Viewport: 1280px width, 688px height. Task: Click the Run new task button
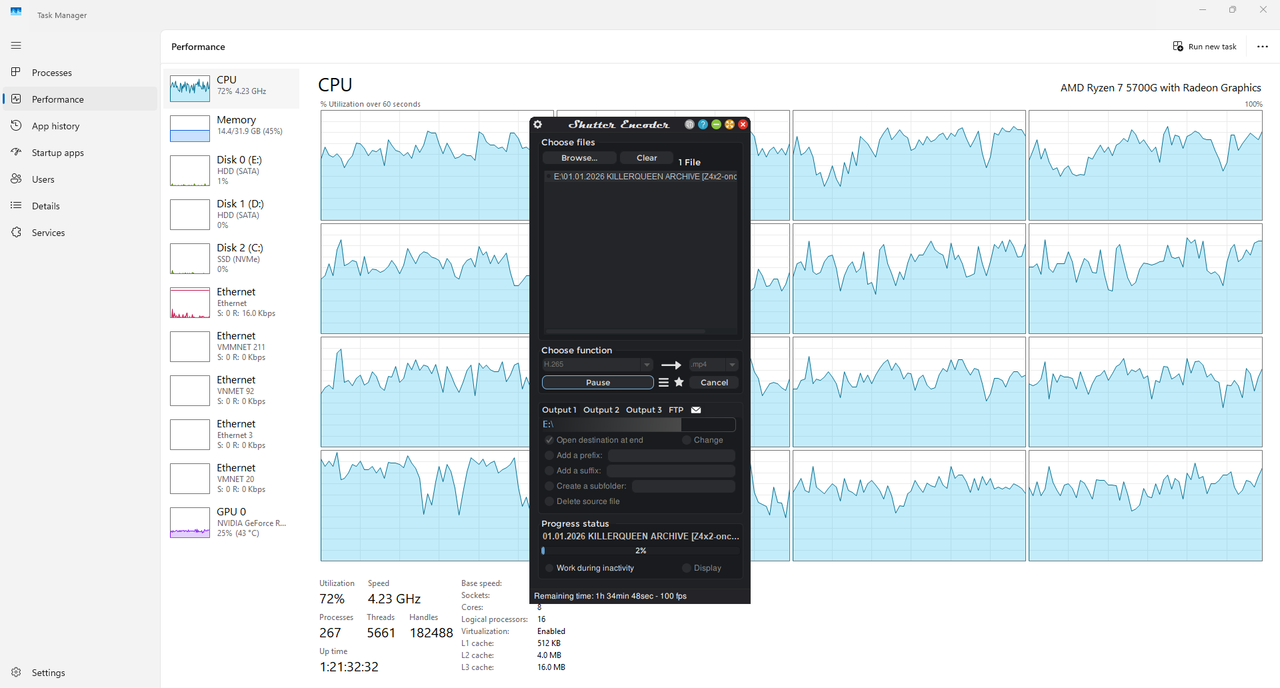1205,46
